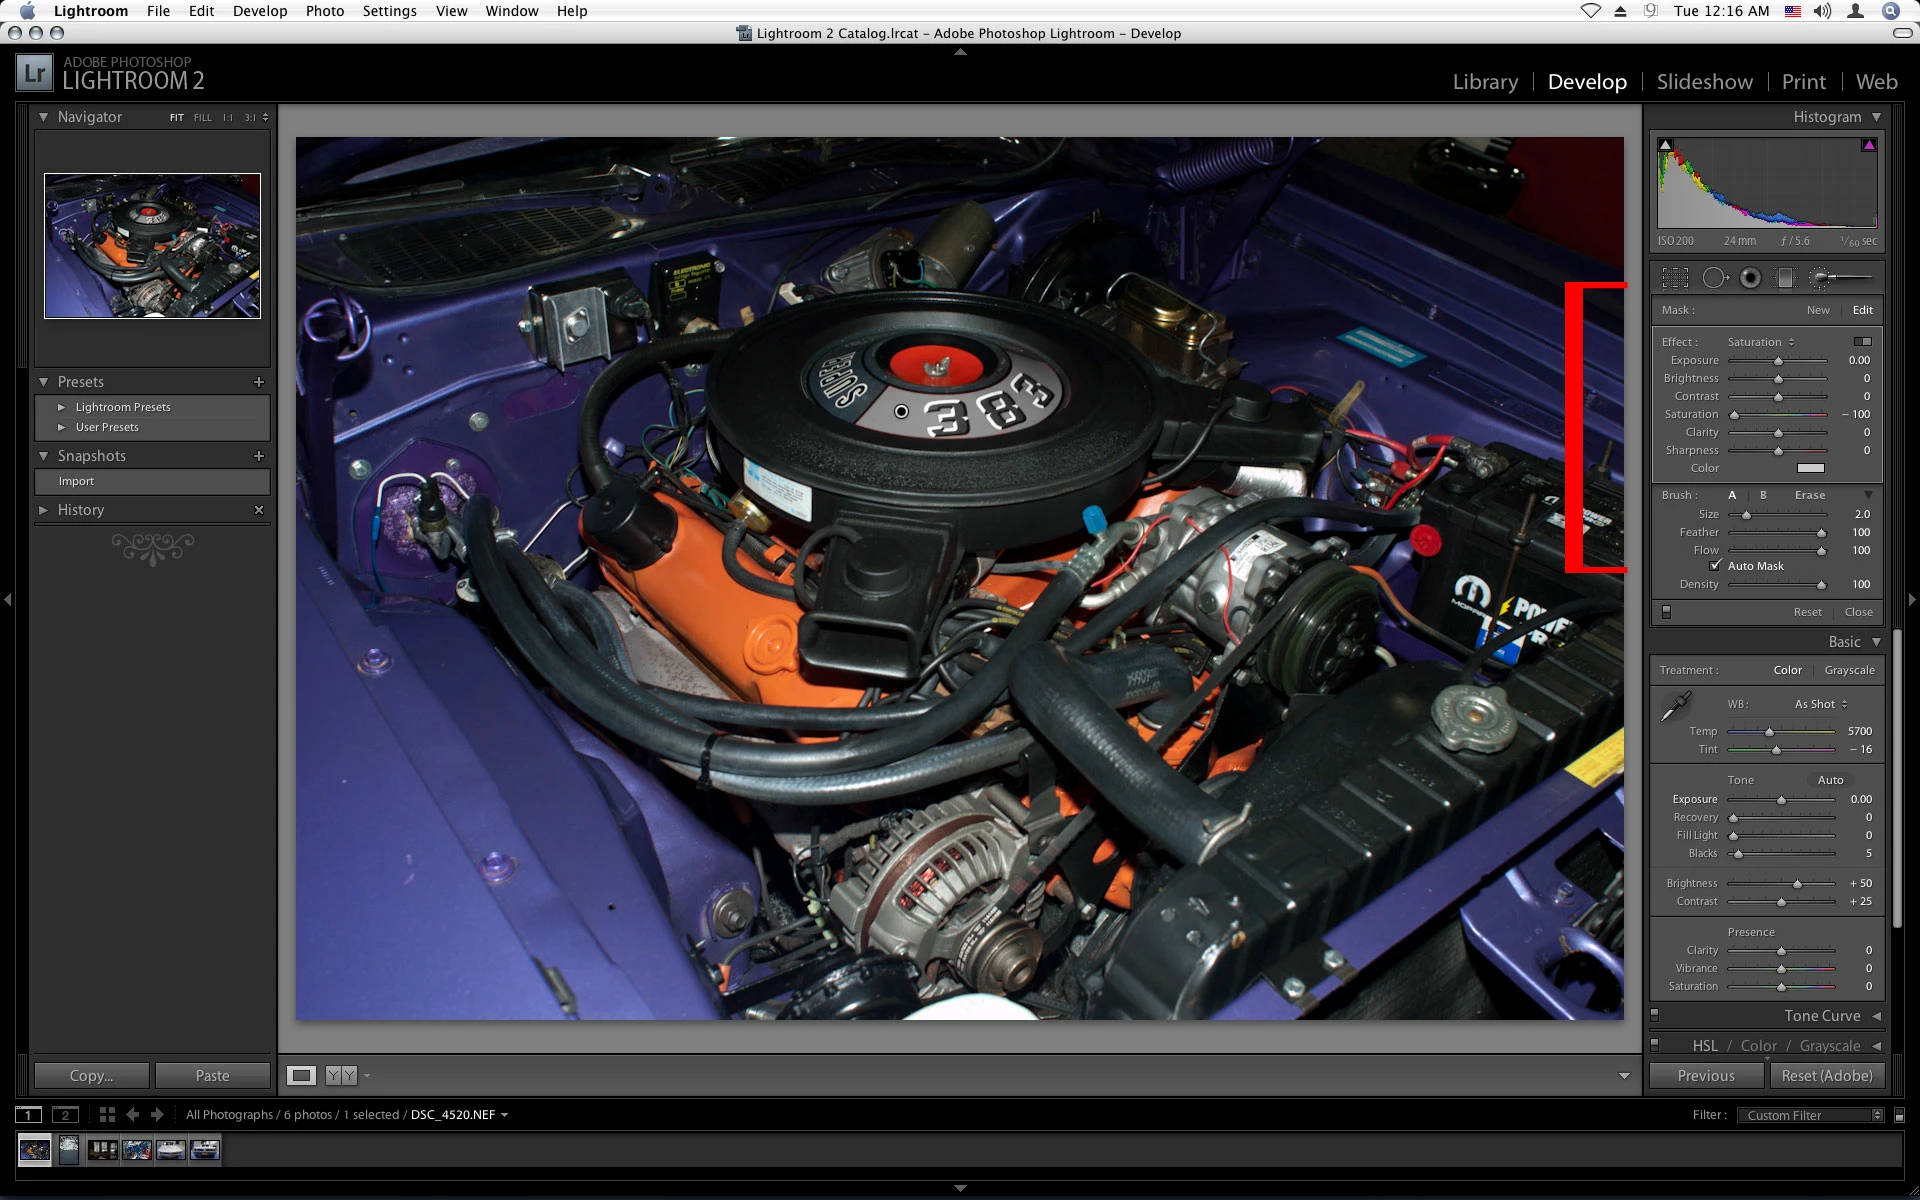
Task: Toggle effect buttons and sliders switch
Action: [x=1862, y=342]
